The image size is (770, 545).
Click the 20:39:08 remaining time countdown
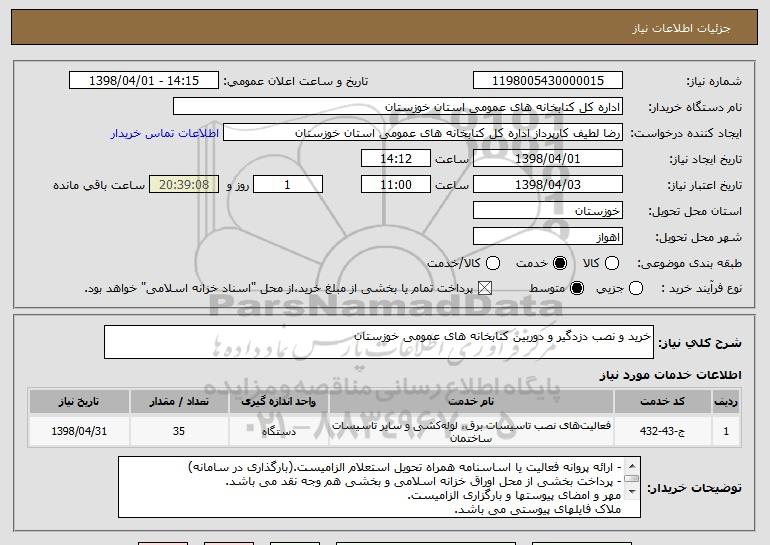[x=184, y=185]
